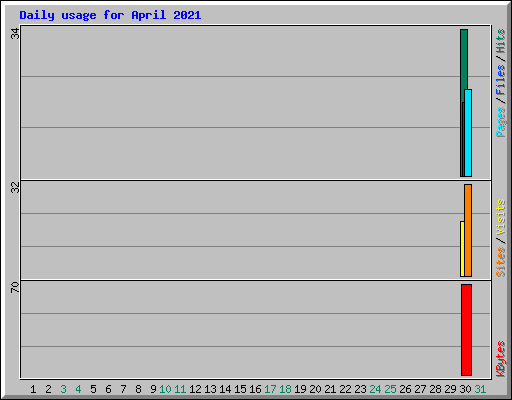
Task: Click day 31 on the x-axis
Action: [x=480, y=389]
